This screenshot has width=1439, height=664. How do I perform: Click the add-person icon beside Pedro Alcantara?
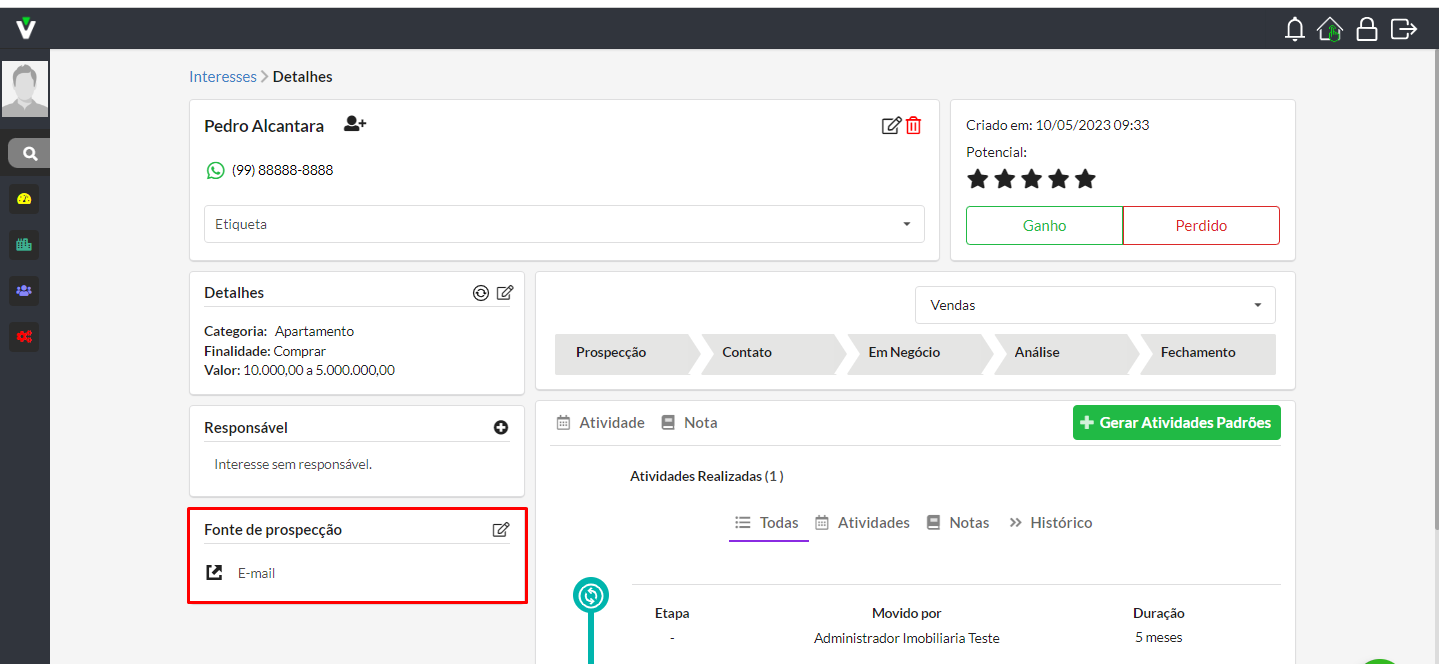pos(355,124)
